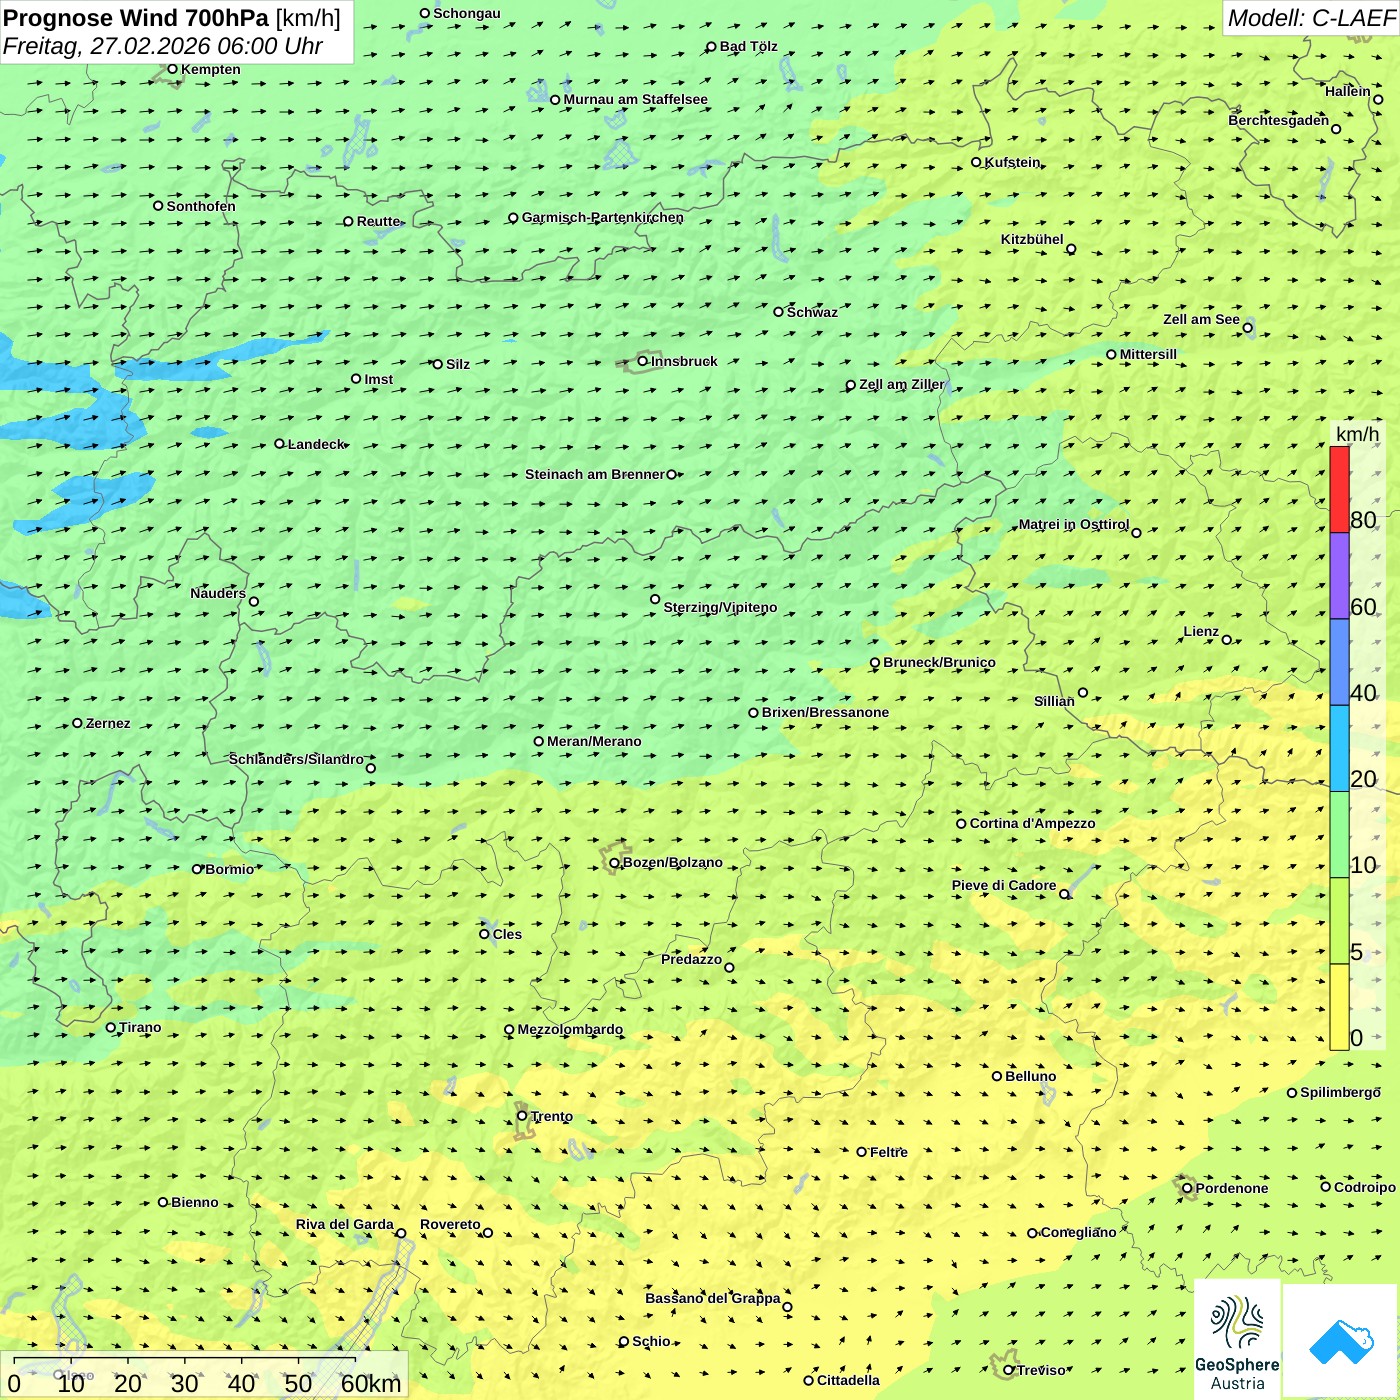Click the 'Steinach am Brenner' label
Screen dimensions: 1400x1400
click(x=594, y=474)
